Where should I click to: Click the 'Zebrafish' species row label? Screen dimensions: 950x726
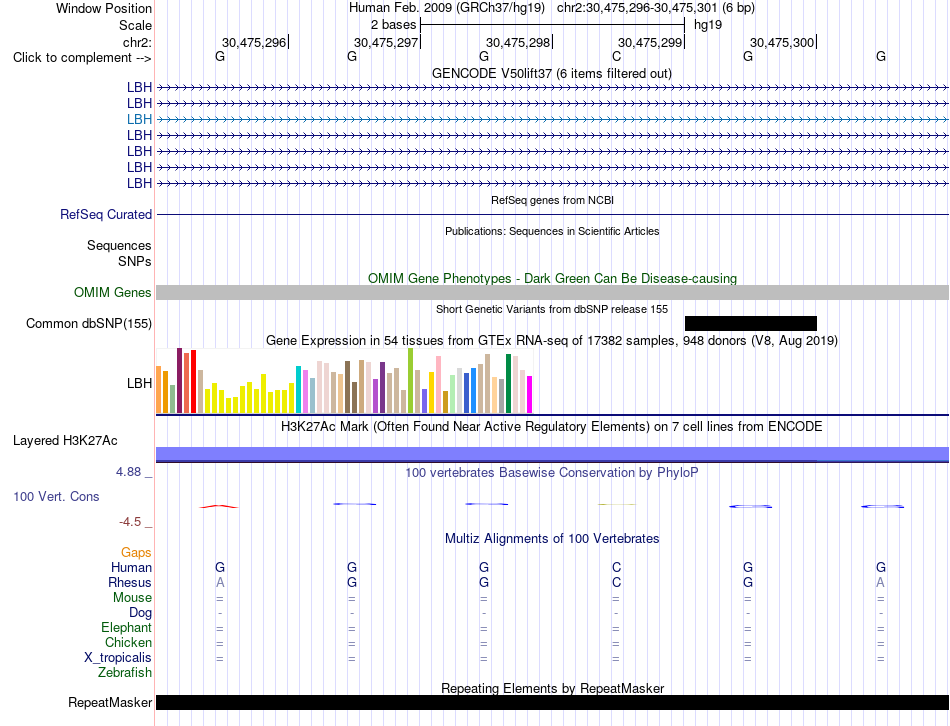click(x=125, y=672)
